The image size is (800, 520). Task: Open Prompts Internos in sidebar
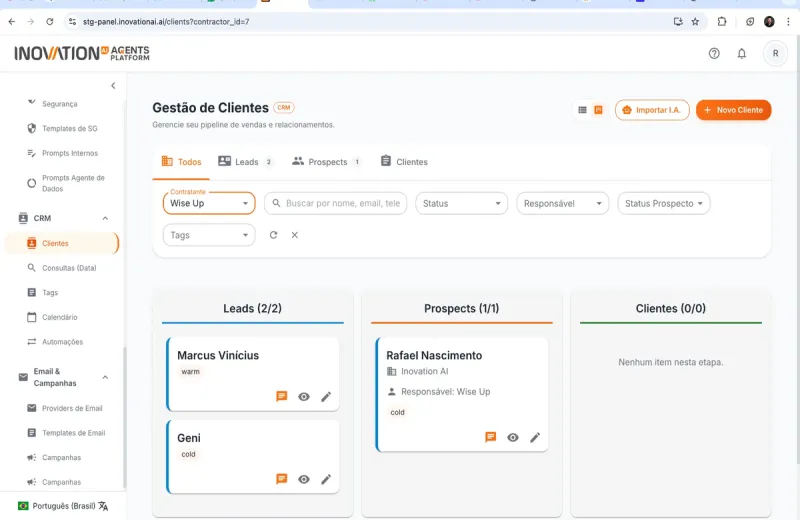pos(70,153)
